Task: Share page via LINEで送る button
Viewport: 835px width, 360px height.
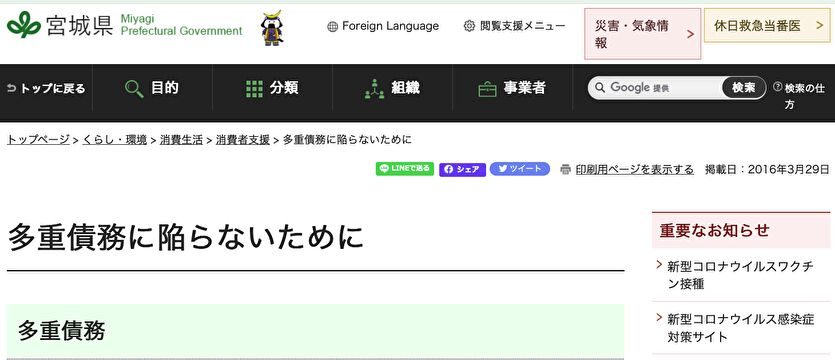Action: coord(405,169)
